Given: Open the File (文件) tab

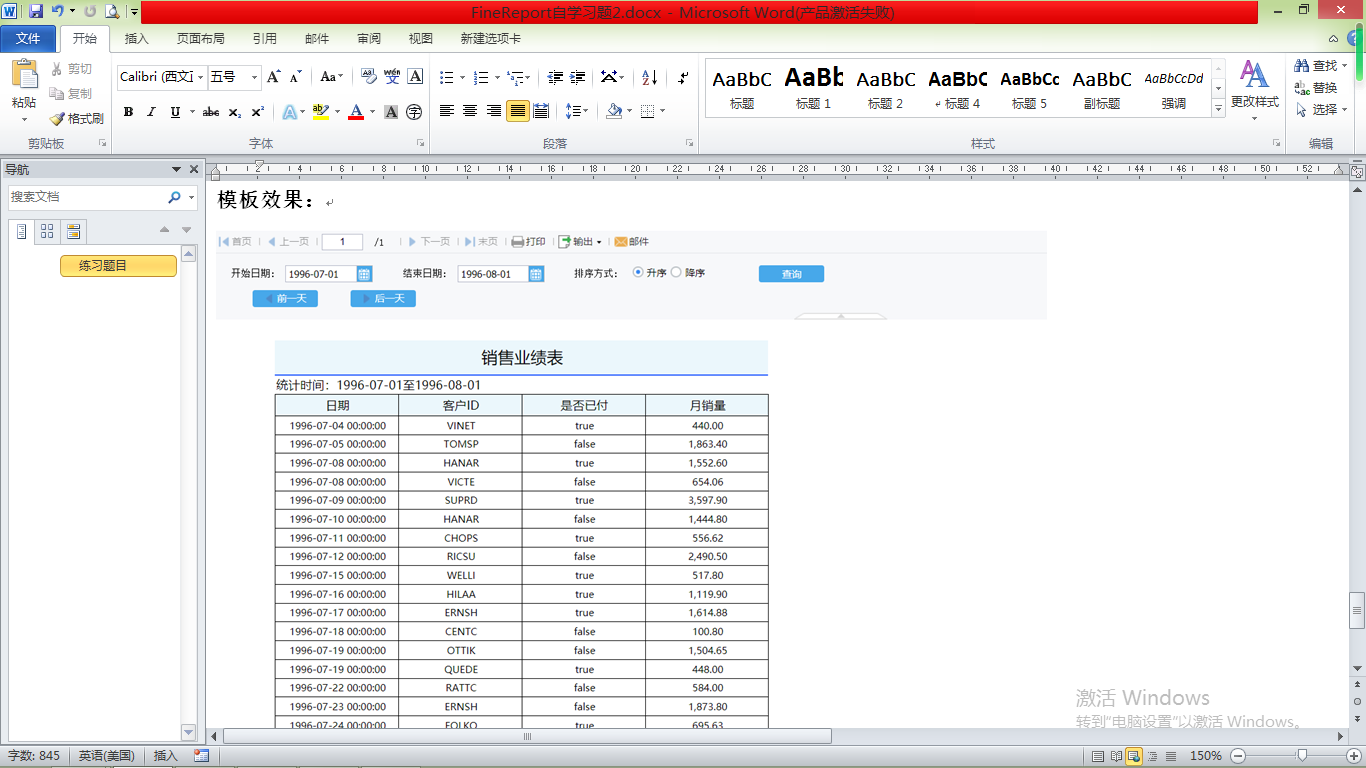Looking at the screenshot, I should (x=28, y=38).
